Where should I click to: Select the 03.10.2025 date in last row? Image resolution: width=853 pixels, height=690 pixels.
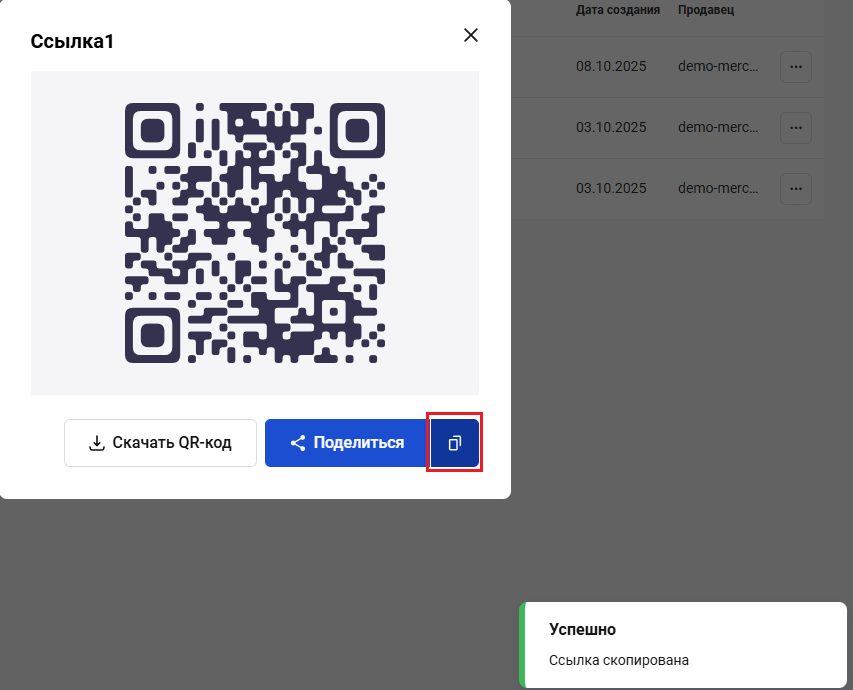pos(611,188)
